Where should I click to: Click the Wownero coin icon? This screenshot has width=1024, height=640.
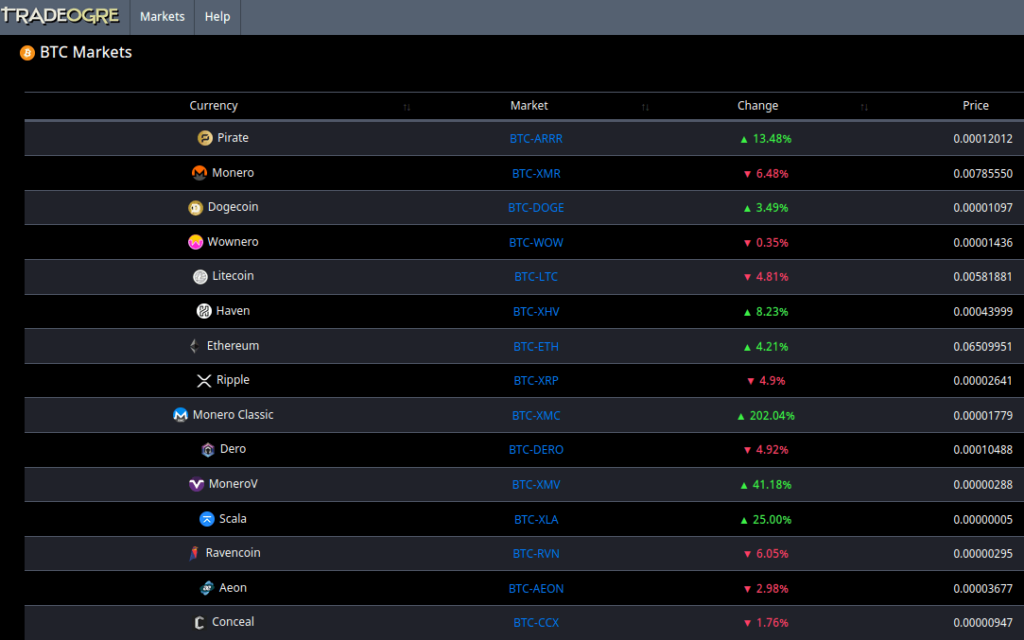(195, 242)
